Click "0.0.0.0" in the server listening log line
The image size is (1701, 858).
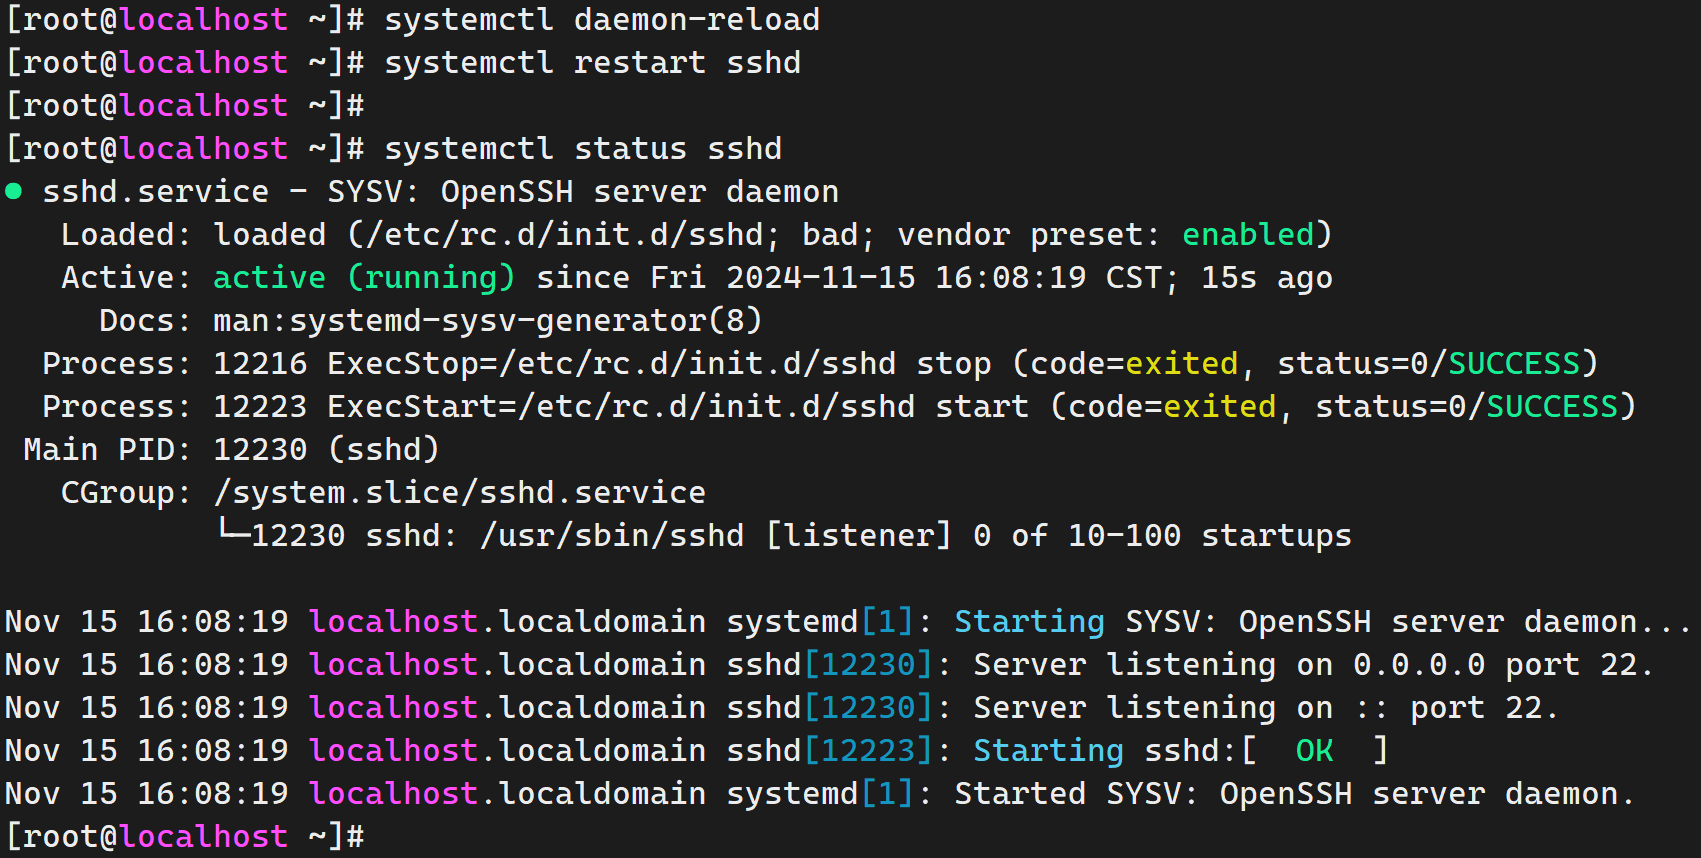point(1419,665)
